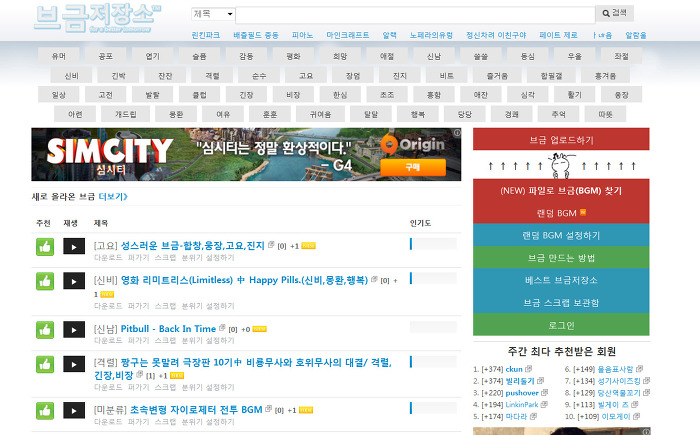Click popularity bar of 초속변형 자이로제터 row

click(433, 408)
